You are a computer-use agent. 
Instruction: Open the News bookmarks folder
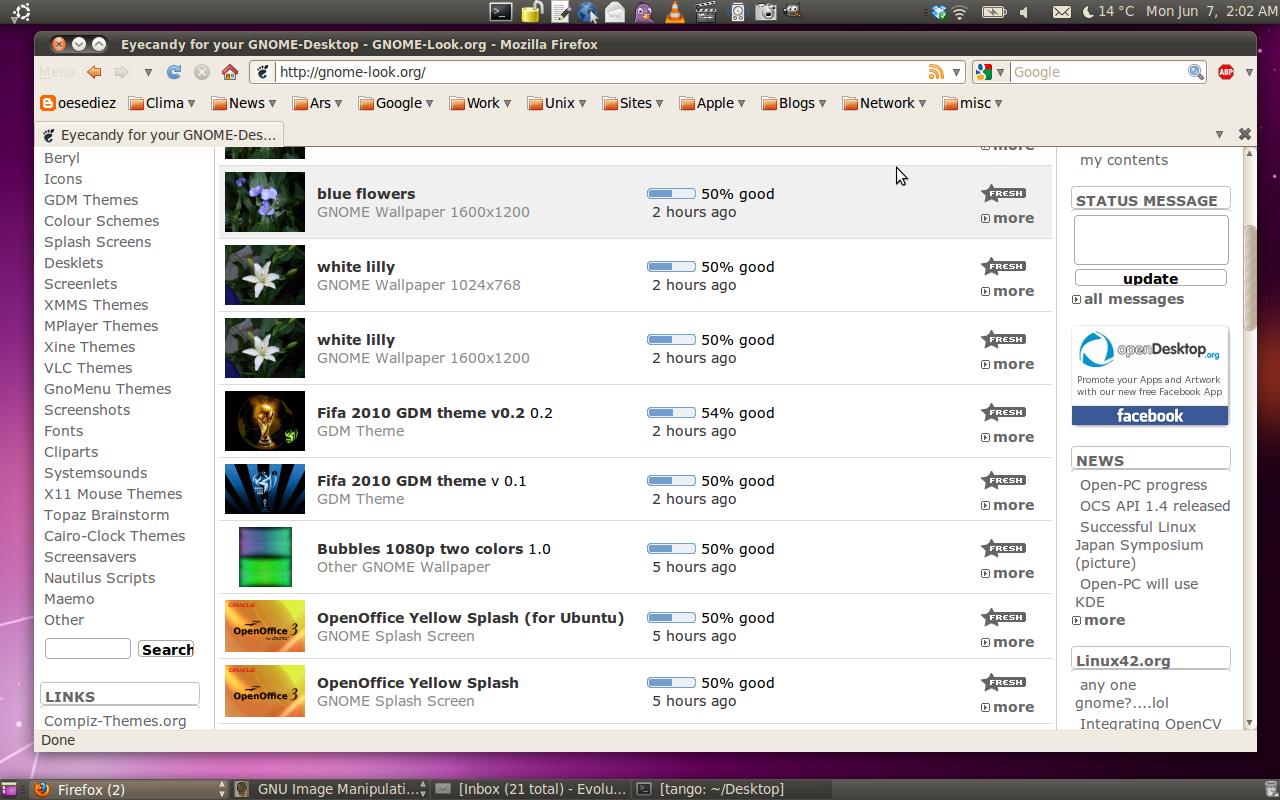(x=246, y=103)
